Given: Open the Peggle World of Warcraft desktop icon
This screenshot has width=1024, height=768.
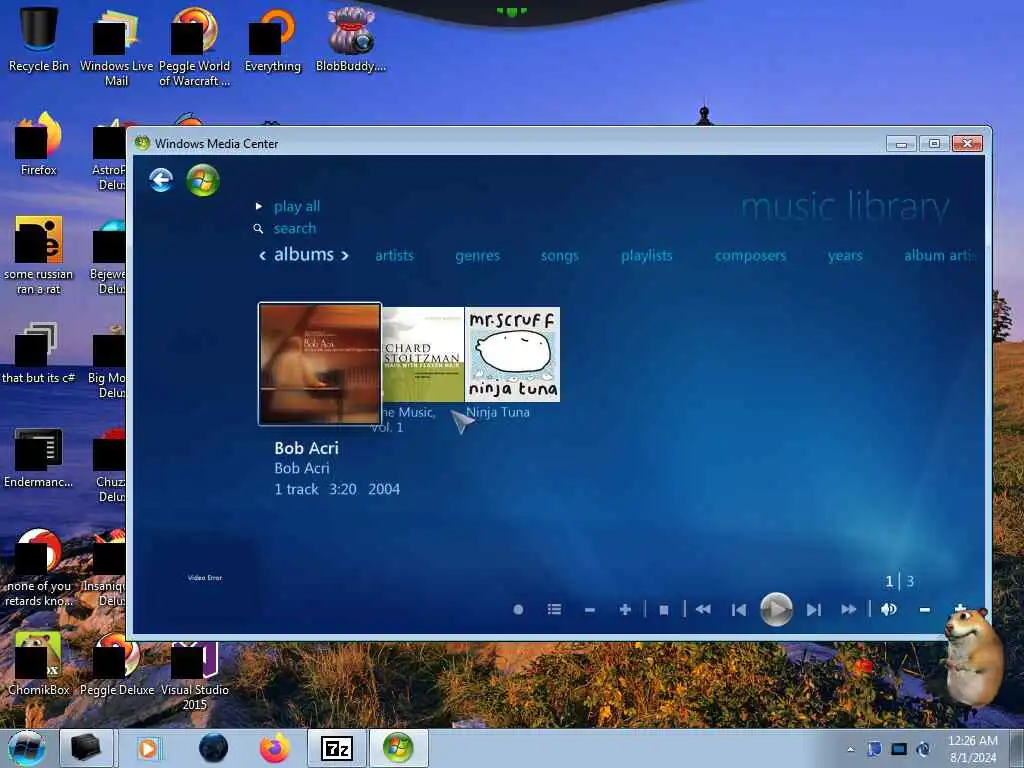Looking at the screenshot, I should click(x=195, y=47).
